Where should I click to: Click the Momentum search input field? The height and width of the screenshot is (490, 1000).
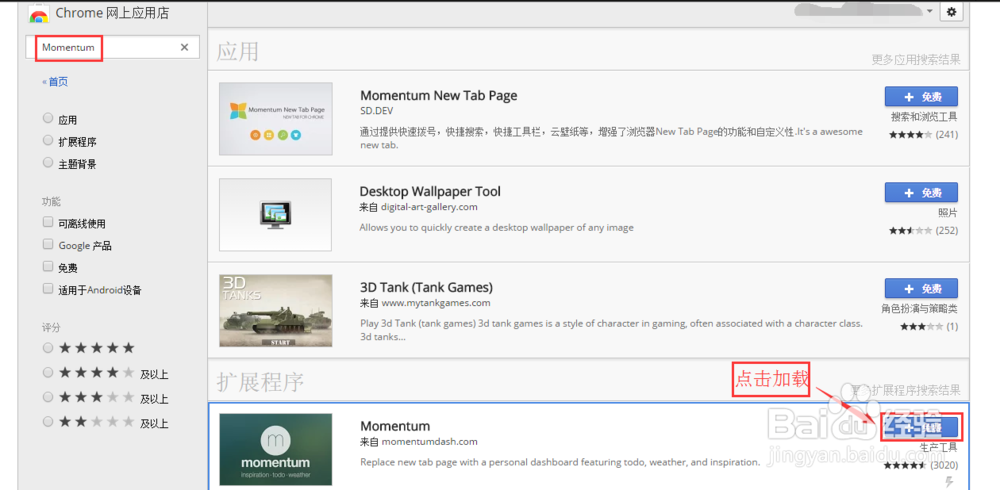(x=112, y=47)
